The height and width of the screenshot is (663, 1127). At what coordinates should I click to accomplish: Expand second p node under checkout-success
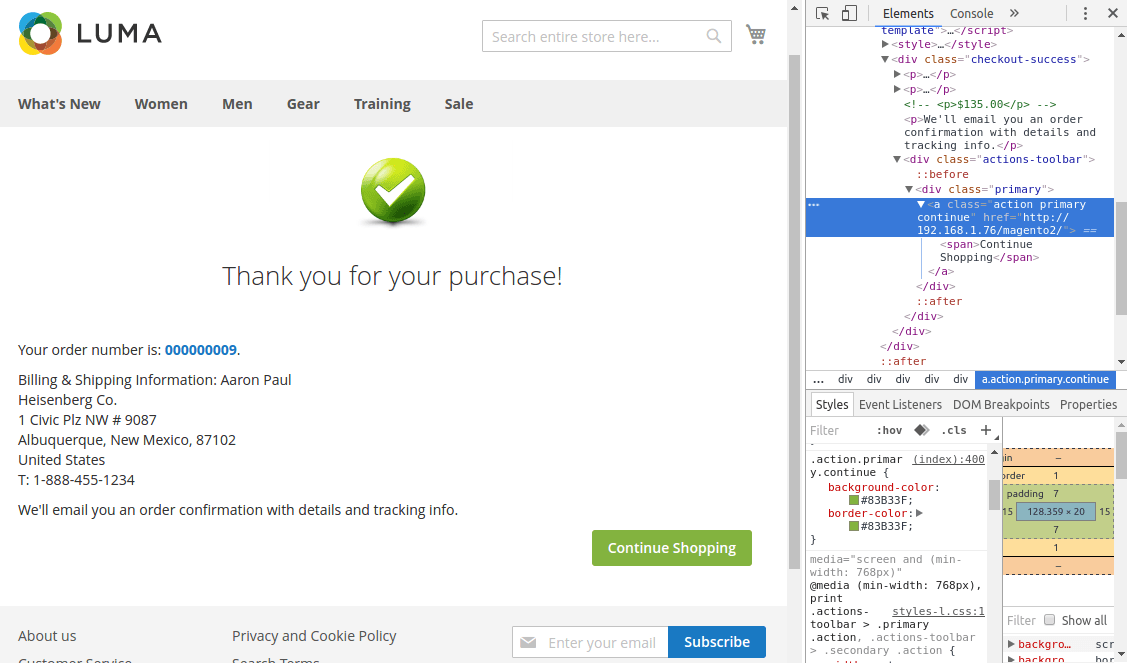point(897,89)
